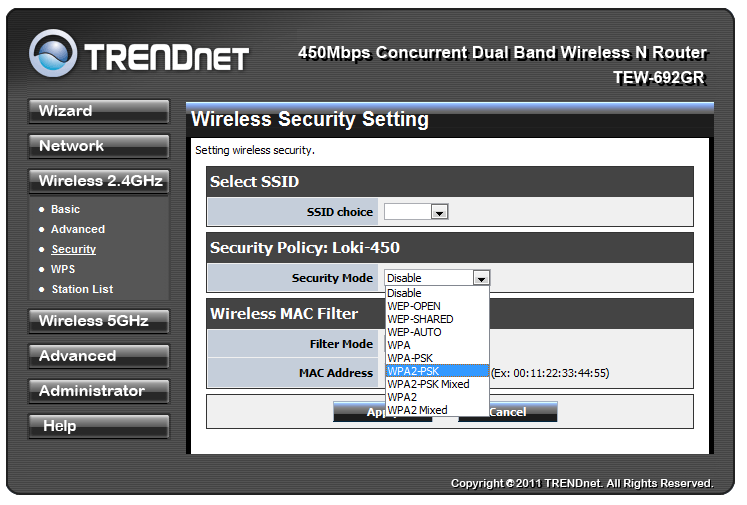Open the Wizard menu
Image resolution: width=747 pixels, height=505 pixels.
[99, 111]
